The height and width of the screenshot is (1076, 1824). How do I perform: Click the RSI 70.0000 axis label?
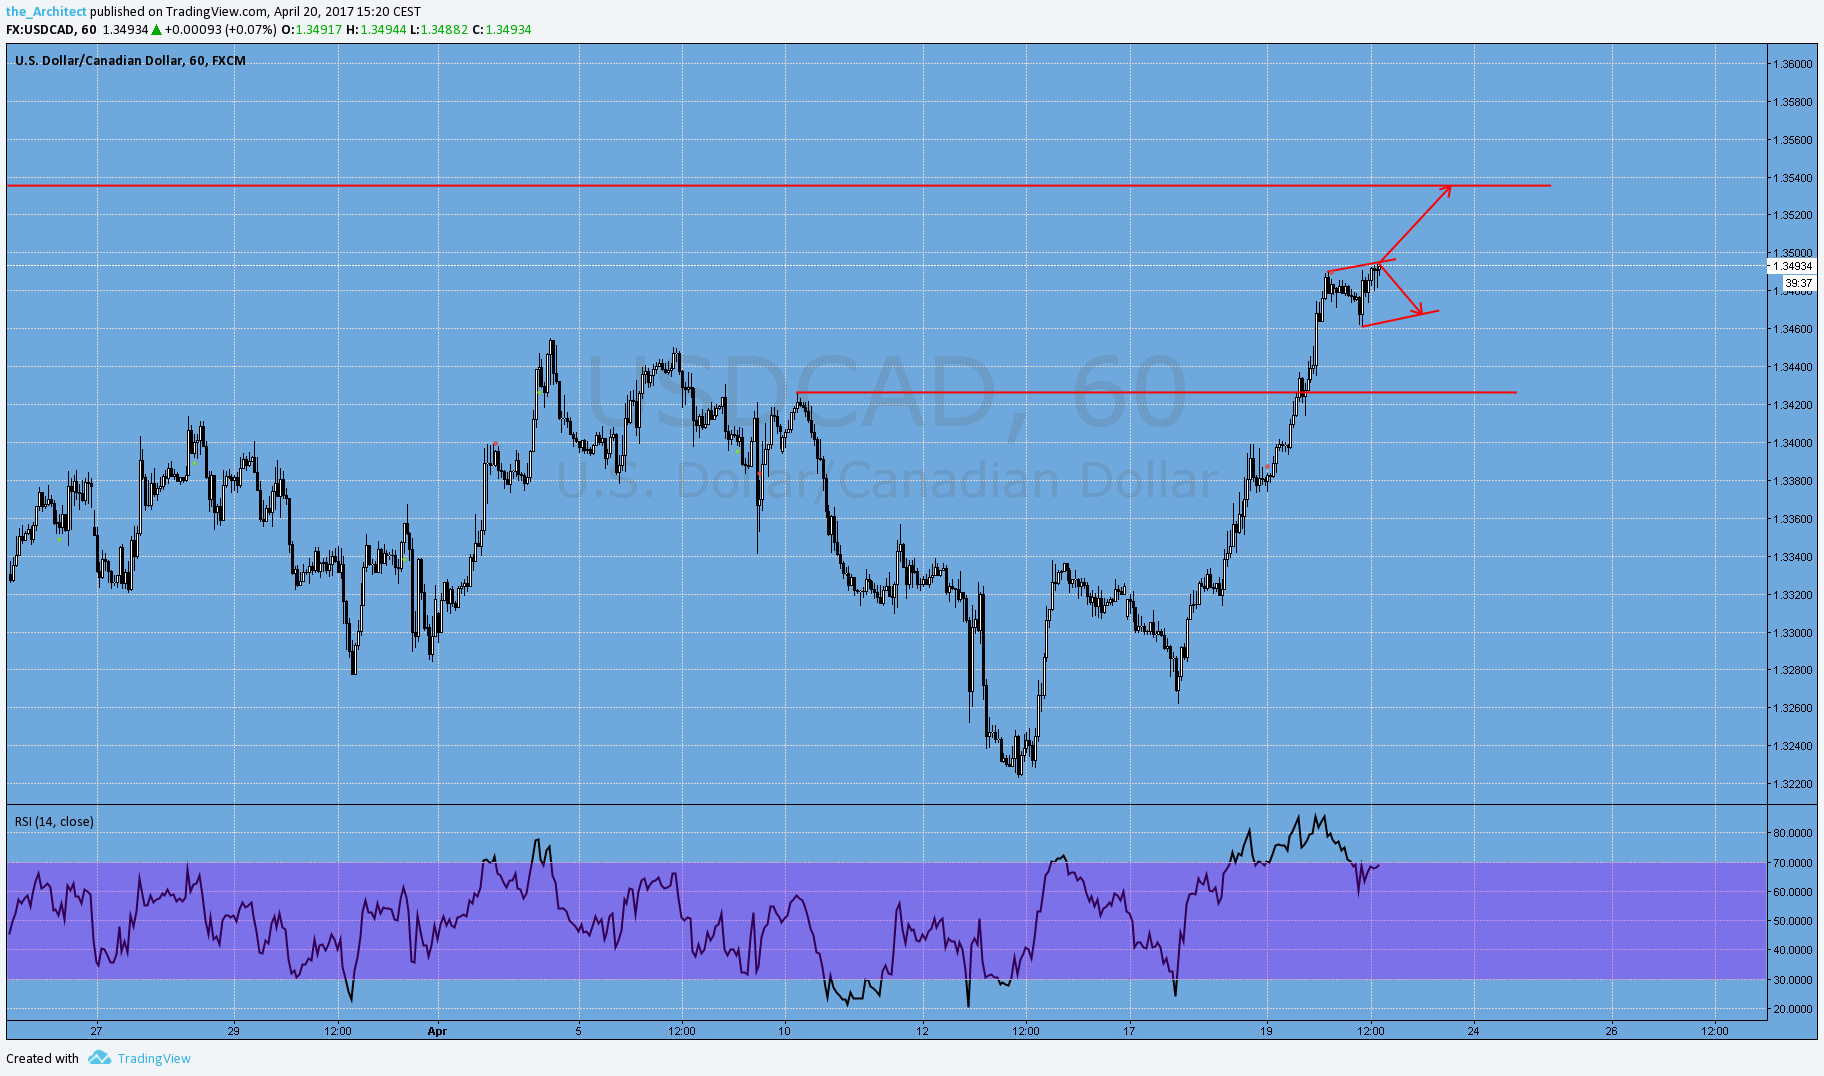[1792, 862]
